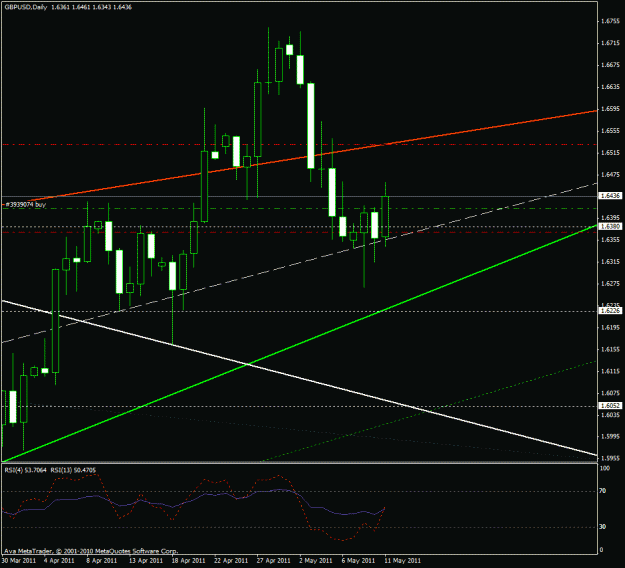Click the 1.6155 price scale value

(x=611, y=350)
